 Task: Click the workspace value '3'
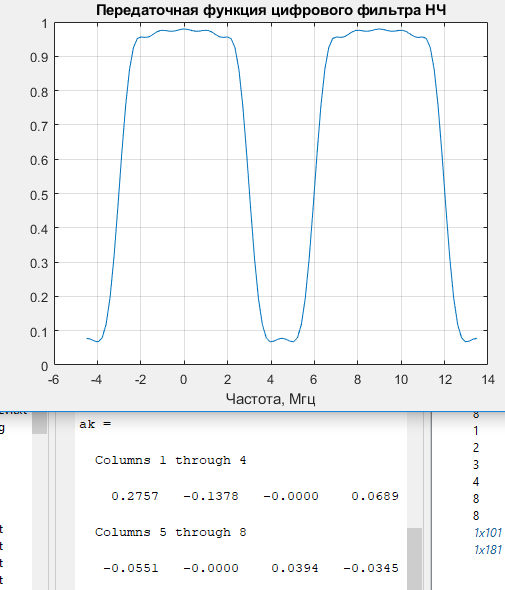coord(476,465)
